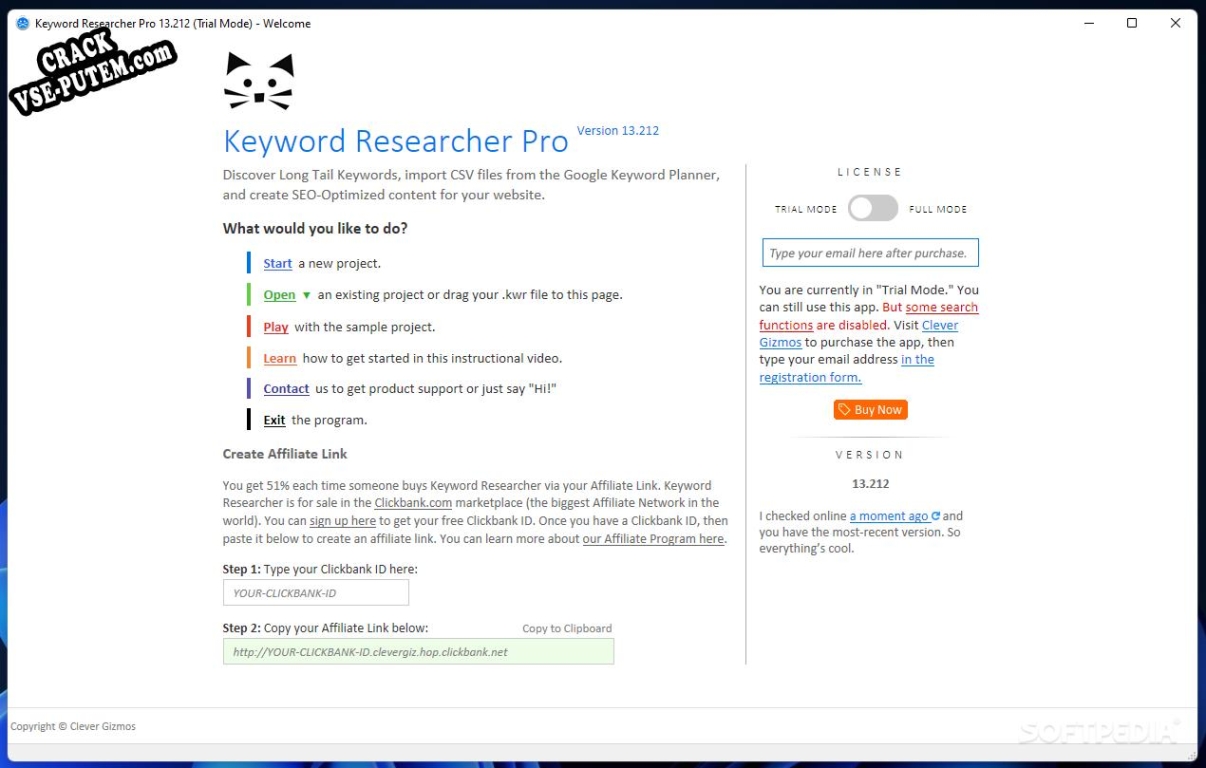Click the Contact link for support
The image size is (1206, 768).
(286, 389)
